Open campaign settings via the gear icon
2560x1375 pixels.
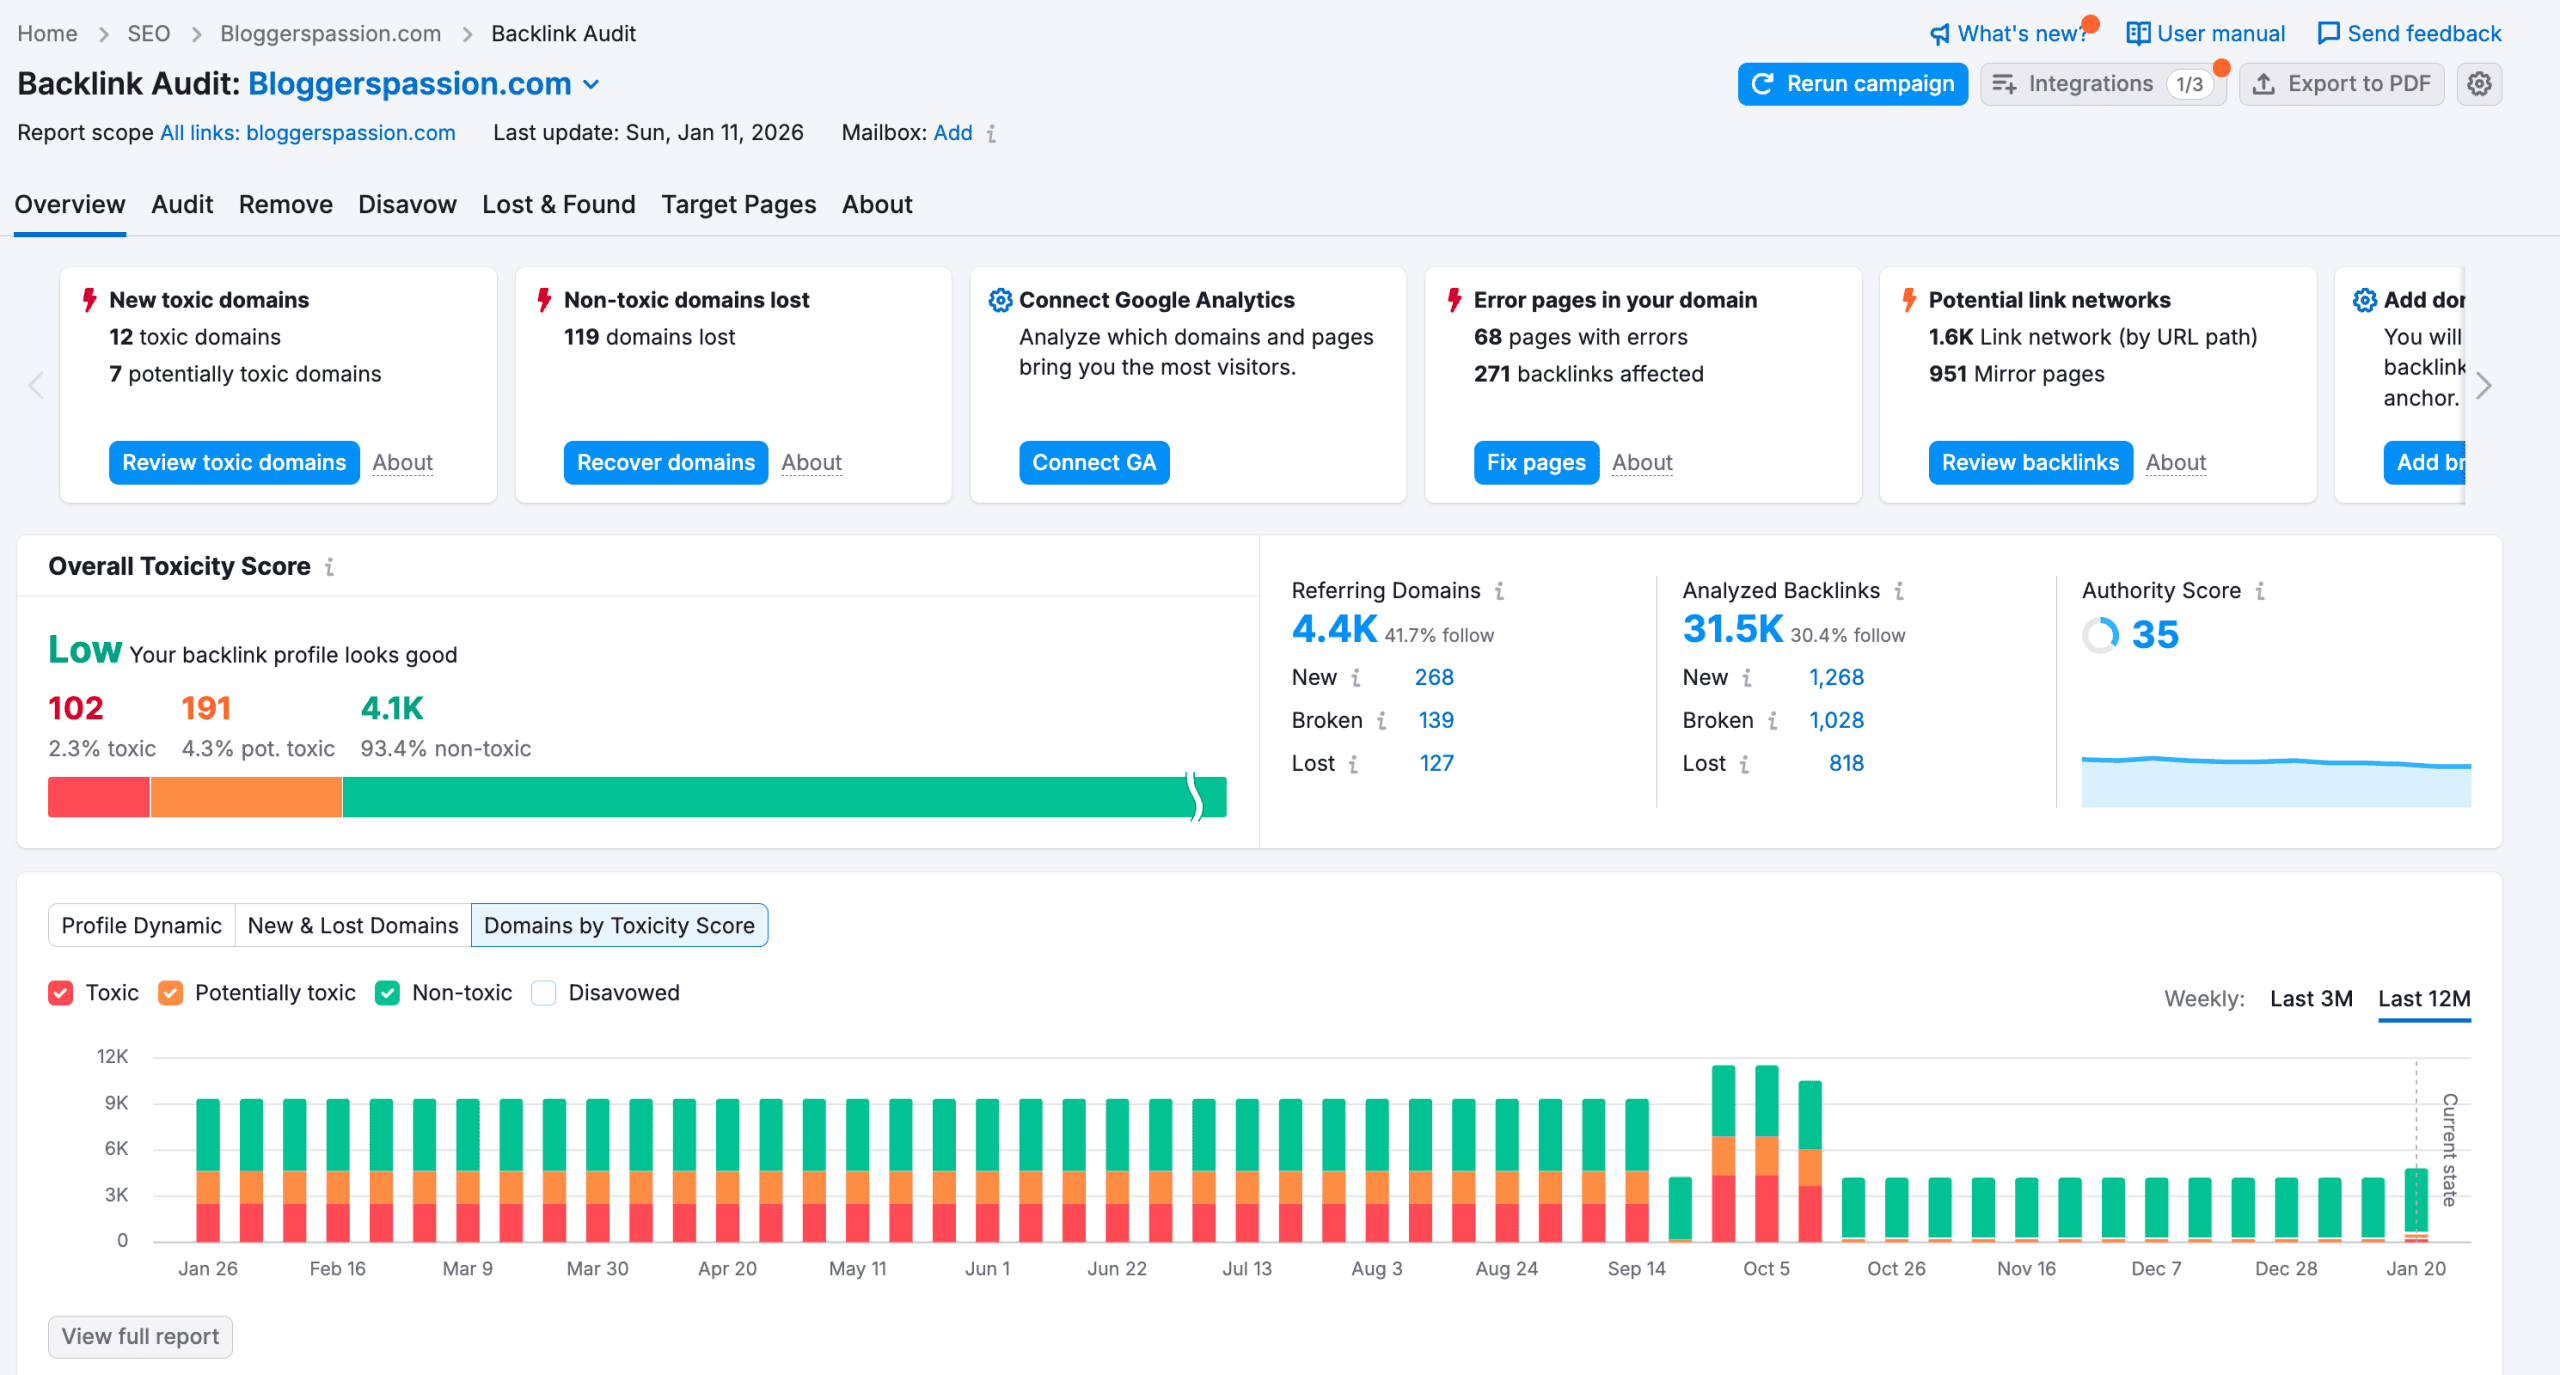point(2479,84)
